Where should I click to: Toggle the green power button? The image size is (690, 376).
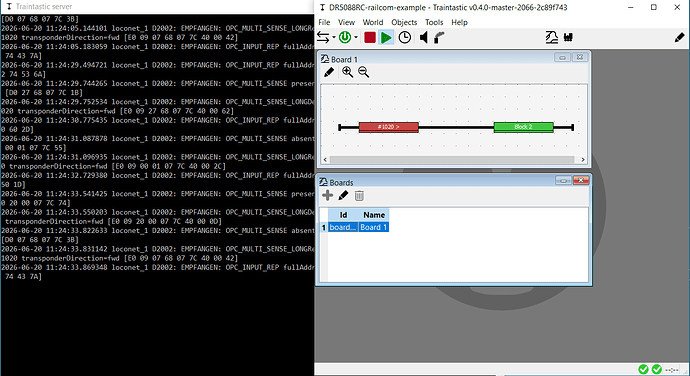[345, 38]
